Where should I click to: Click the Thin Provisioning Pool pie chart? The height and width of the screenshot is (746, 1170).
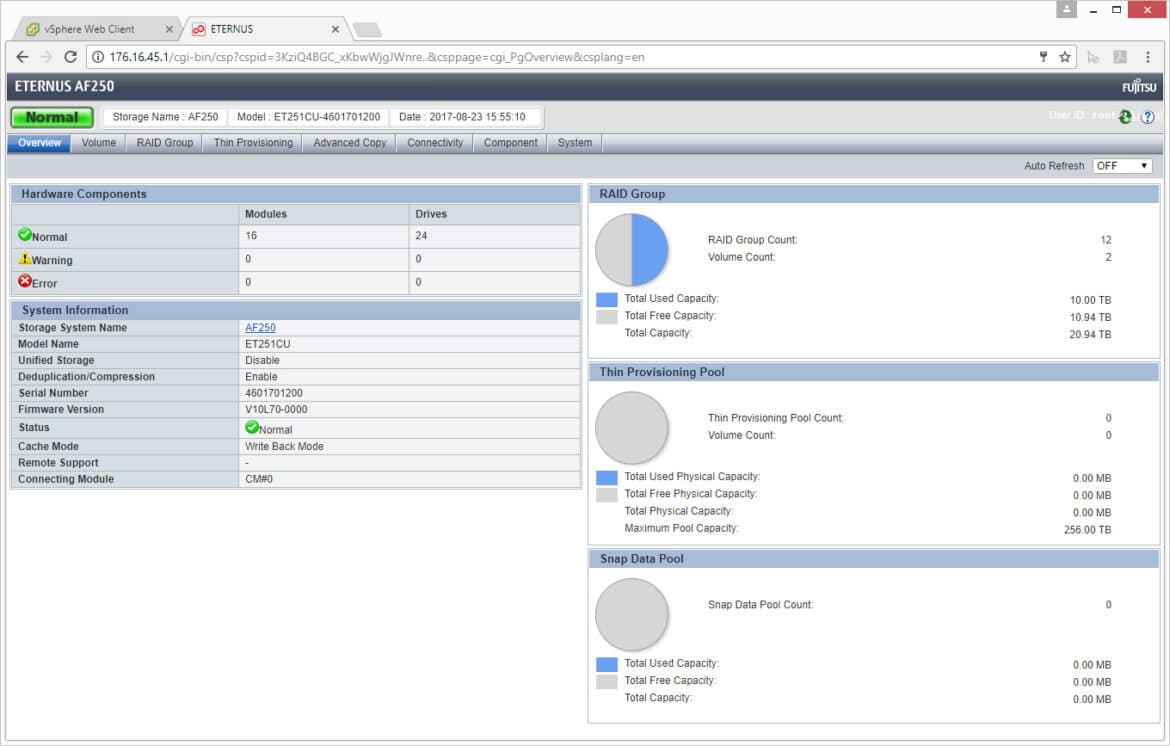[631, 428]
